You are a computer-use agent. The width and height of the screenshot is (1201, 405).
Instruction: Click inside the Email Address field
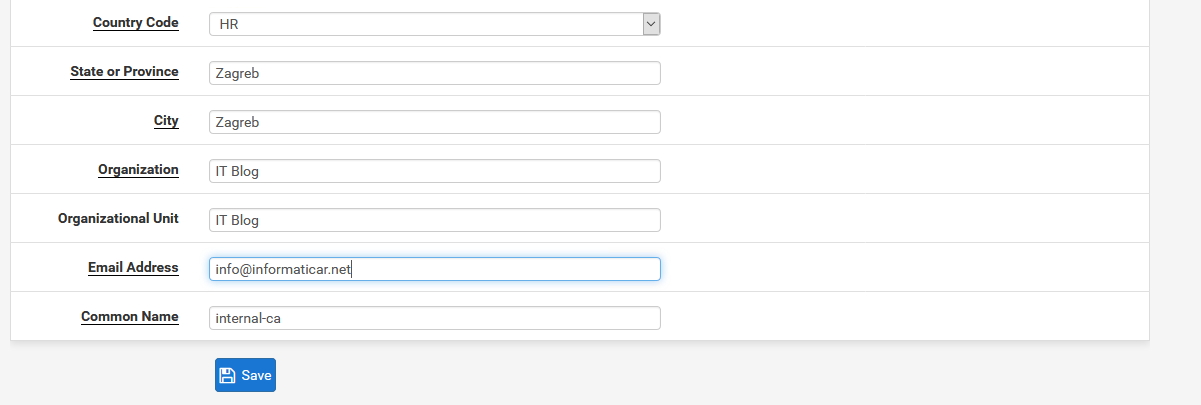pyautogui.click(x=435, y=269)
